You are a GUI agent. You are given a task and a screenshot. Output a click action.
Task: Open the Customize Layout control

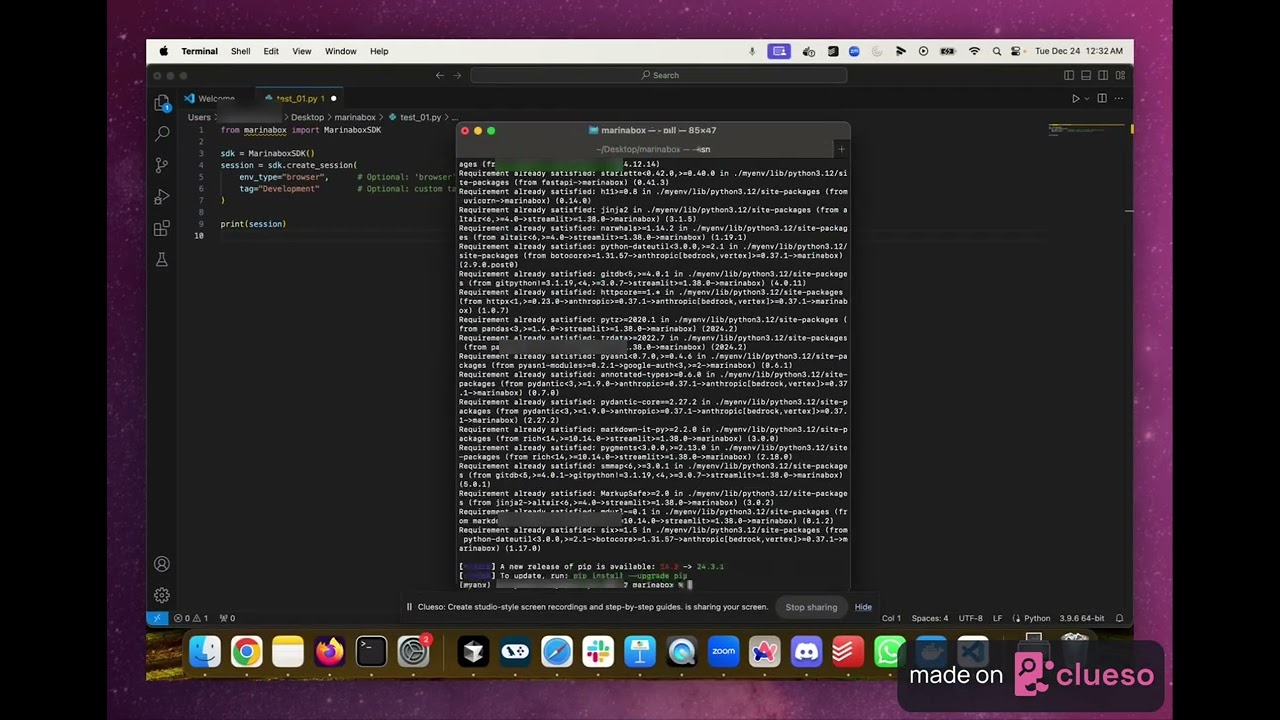tap(1120, 75)
